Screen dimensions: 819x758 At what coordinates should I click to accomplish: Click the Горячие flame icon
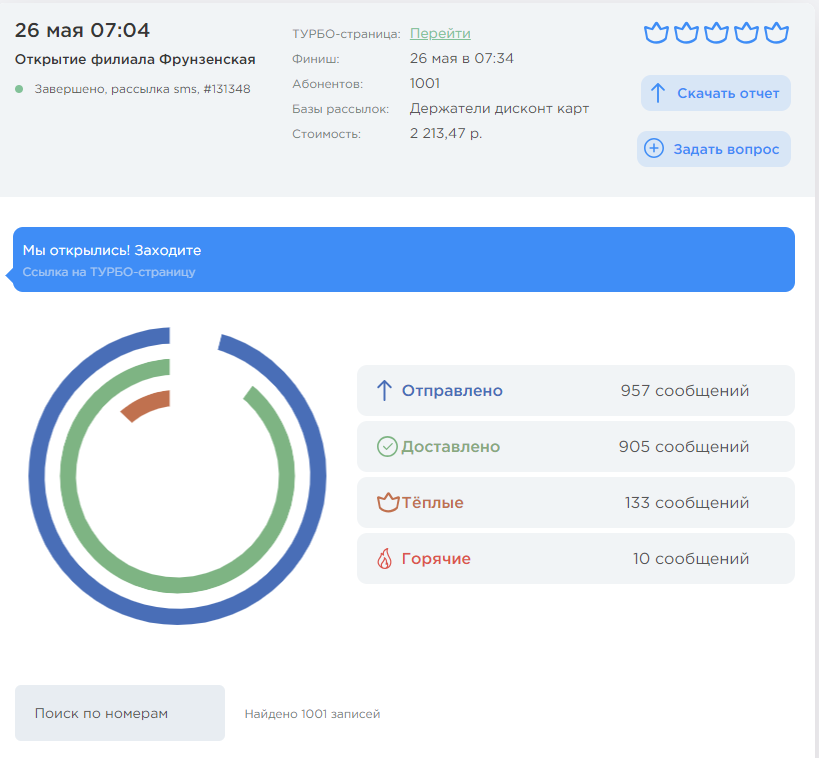385,559
